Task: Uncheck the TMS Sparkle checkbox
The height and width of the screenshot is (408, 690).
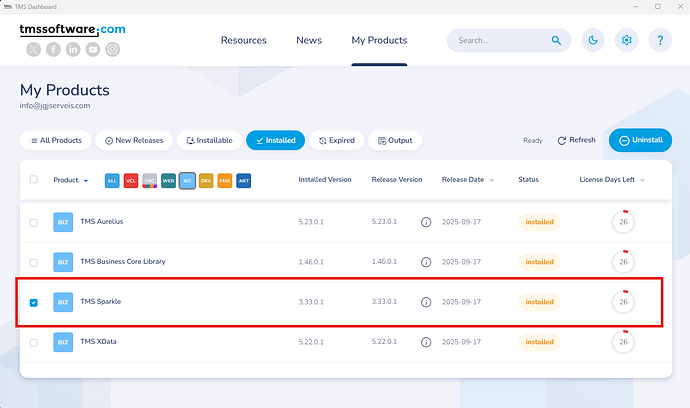Action: click(x=34, y=302)
